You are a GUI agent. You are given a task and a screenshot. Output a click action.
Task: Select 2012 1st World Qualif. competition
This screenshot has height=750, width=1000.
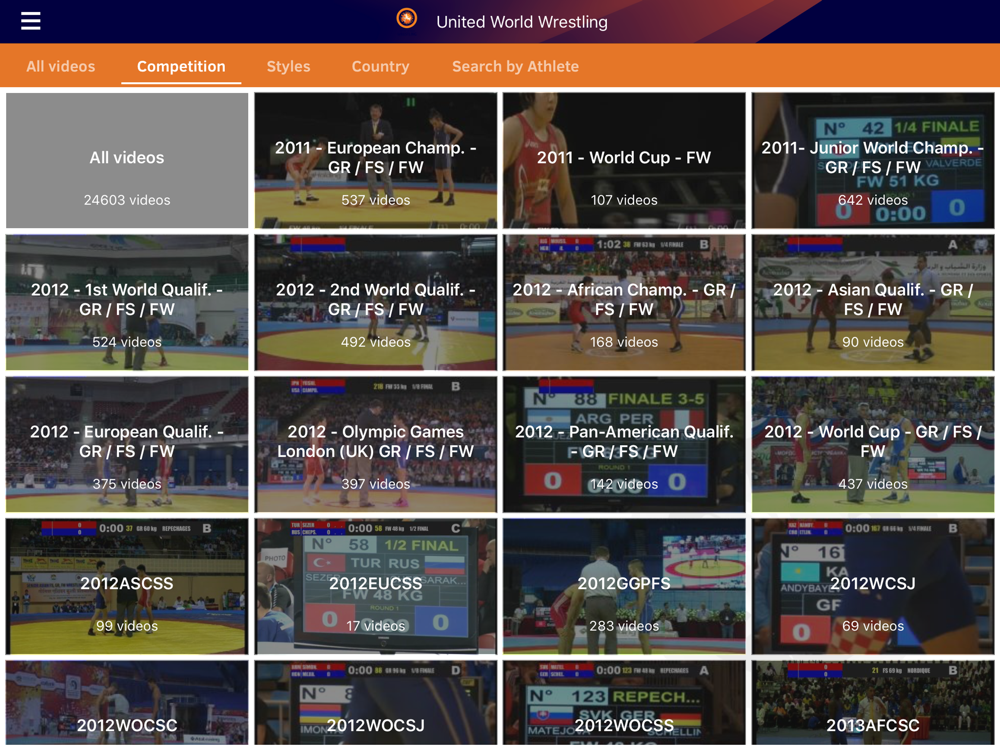tap(127, 302)
